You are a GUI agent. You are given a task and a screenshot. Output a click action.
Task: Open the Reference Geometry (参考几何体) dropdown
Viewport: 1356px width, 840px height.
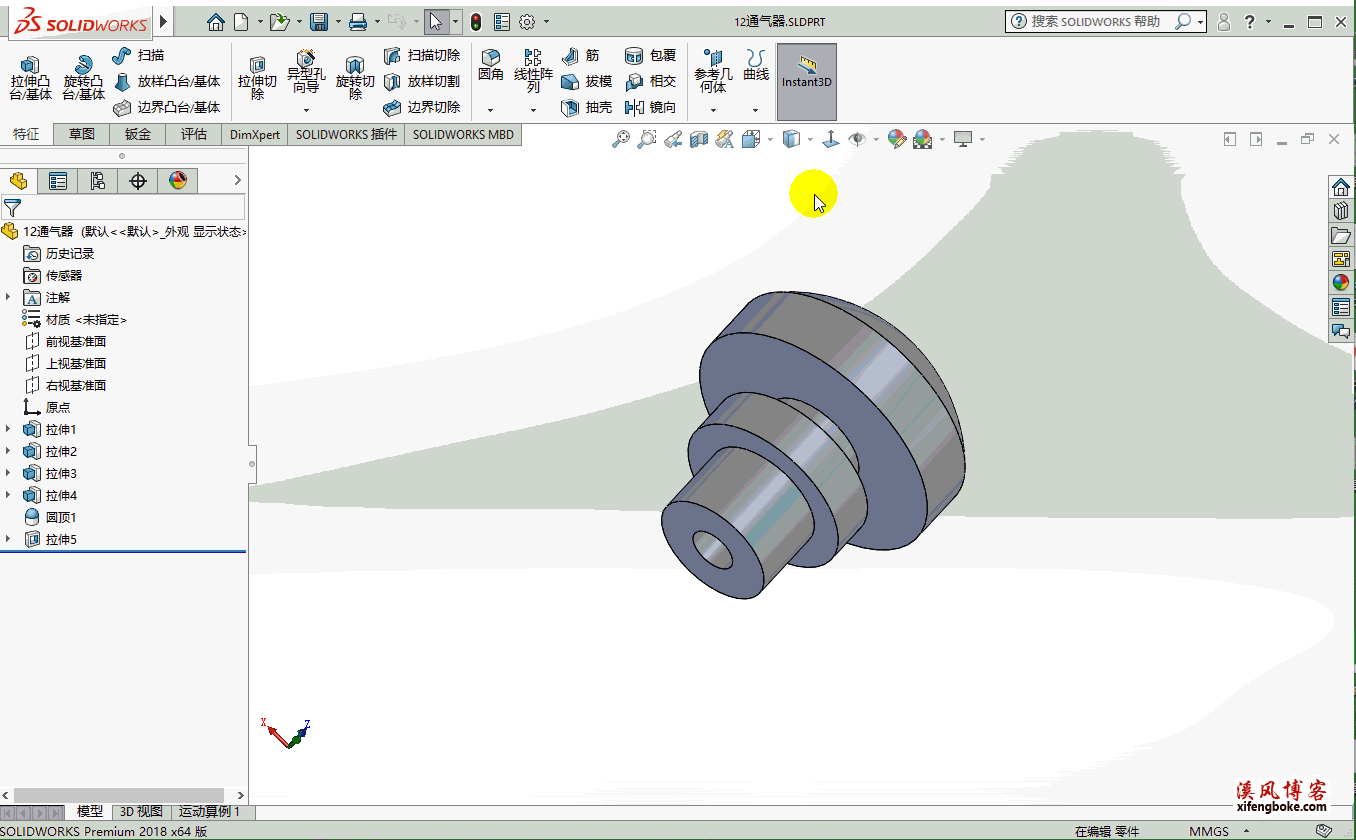[x=713, y=110]
